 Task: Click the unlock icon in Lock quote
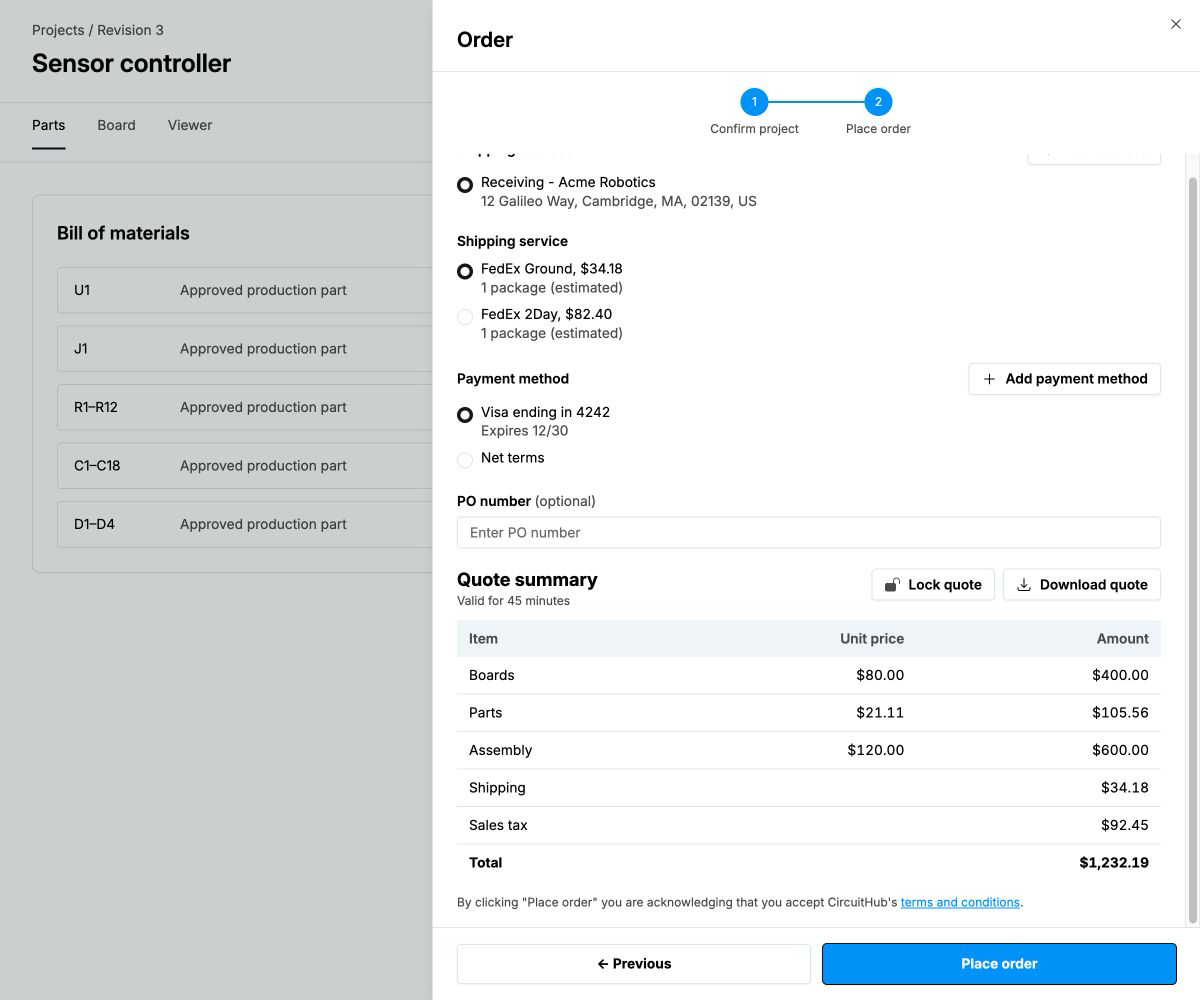(892, 585)
